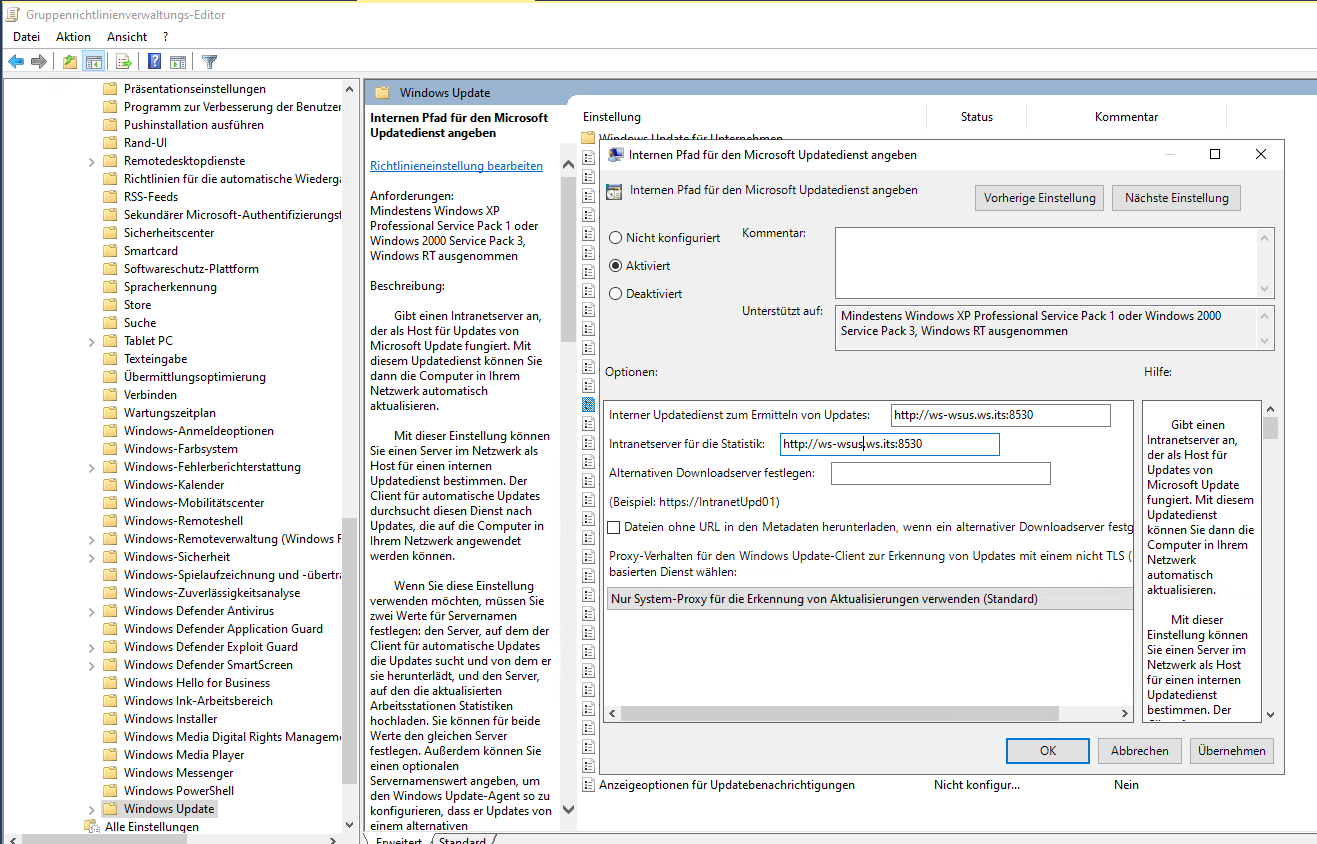Click the folder icon beside RSS-Feeds
1317x844 pixels.
point(111,197)
